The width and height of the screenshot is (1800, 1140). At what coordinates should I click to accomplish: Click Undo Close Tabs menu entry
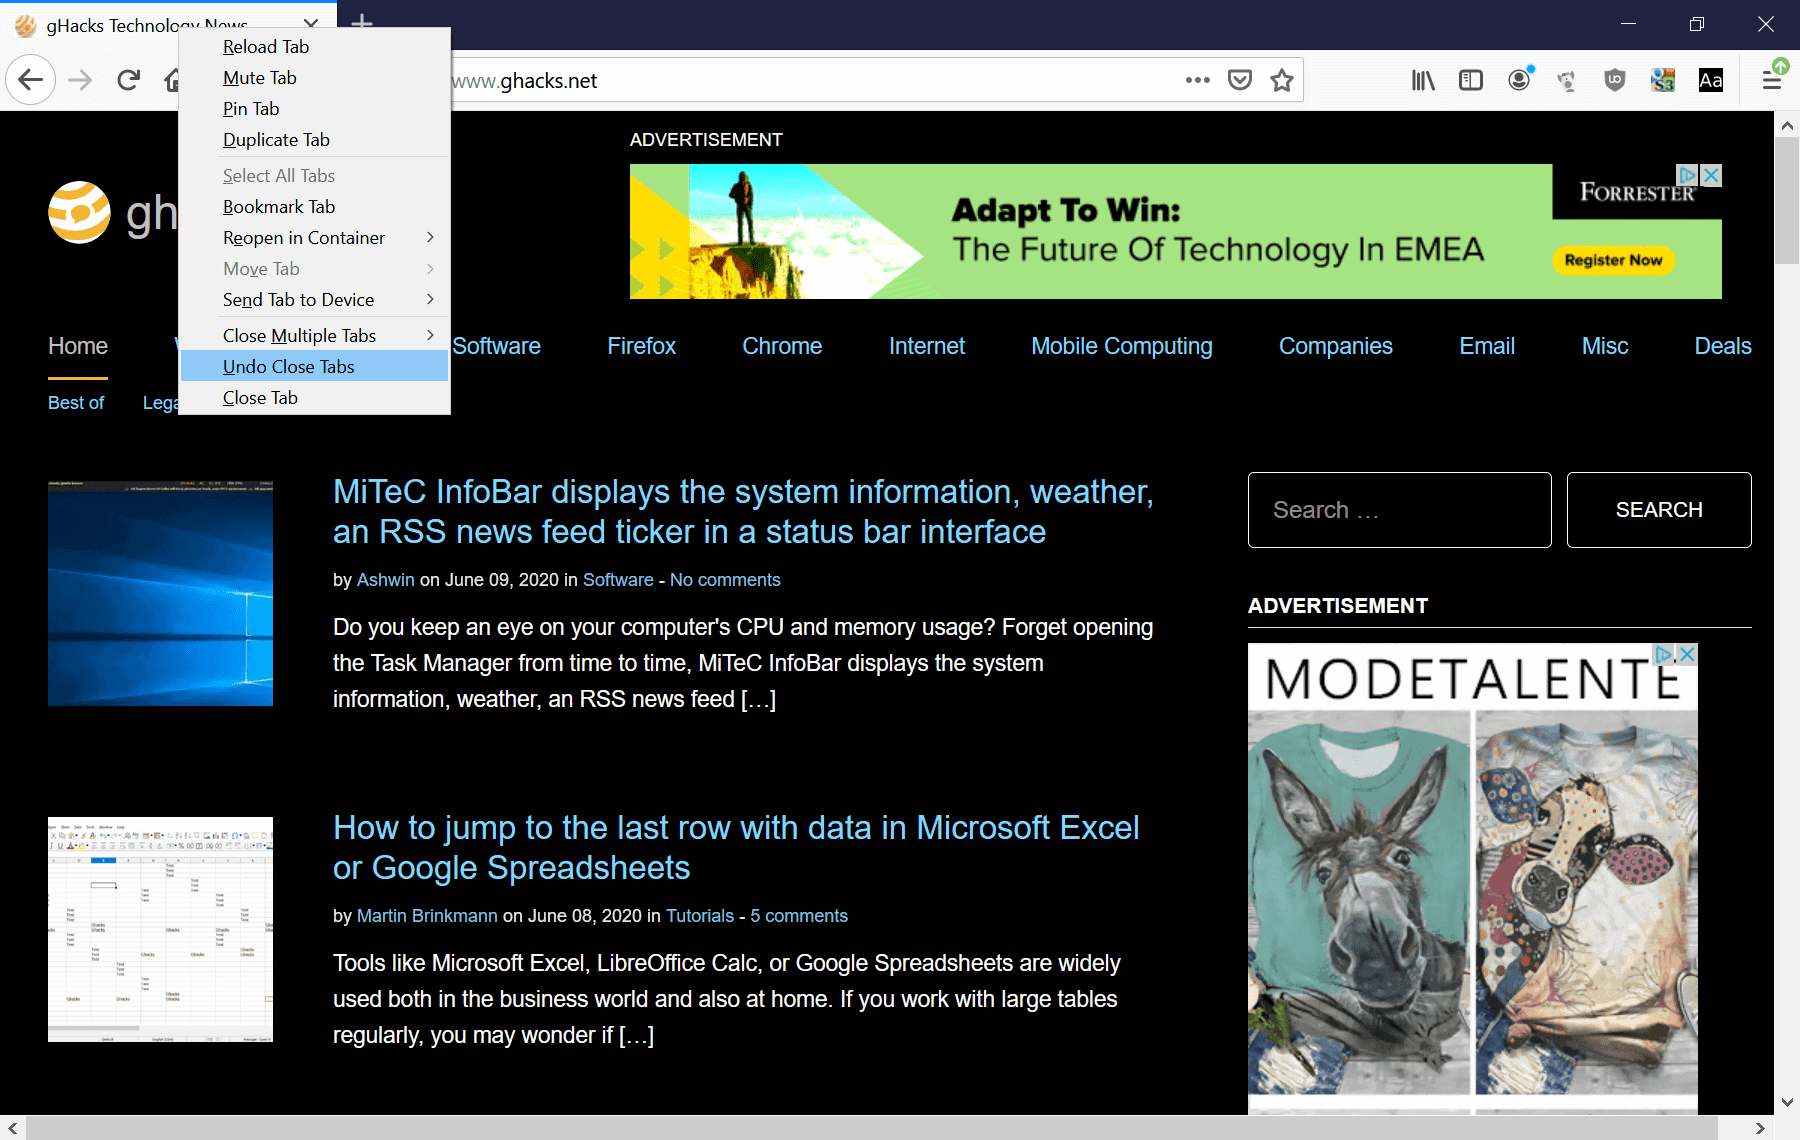click(x=314, y=367)
